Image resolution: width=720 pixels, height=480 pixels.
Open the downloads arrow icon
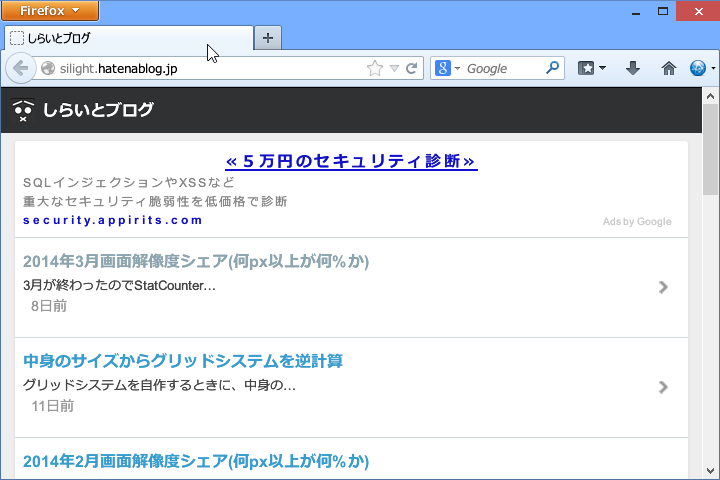pos(633,68)
